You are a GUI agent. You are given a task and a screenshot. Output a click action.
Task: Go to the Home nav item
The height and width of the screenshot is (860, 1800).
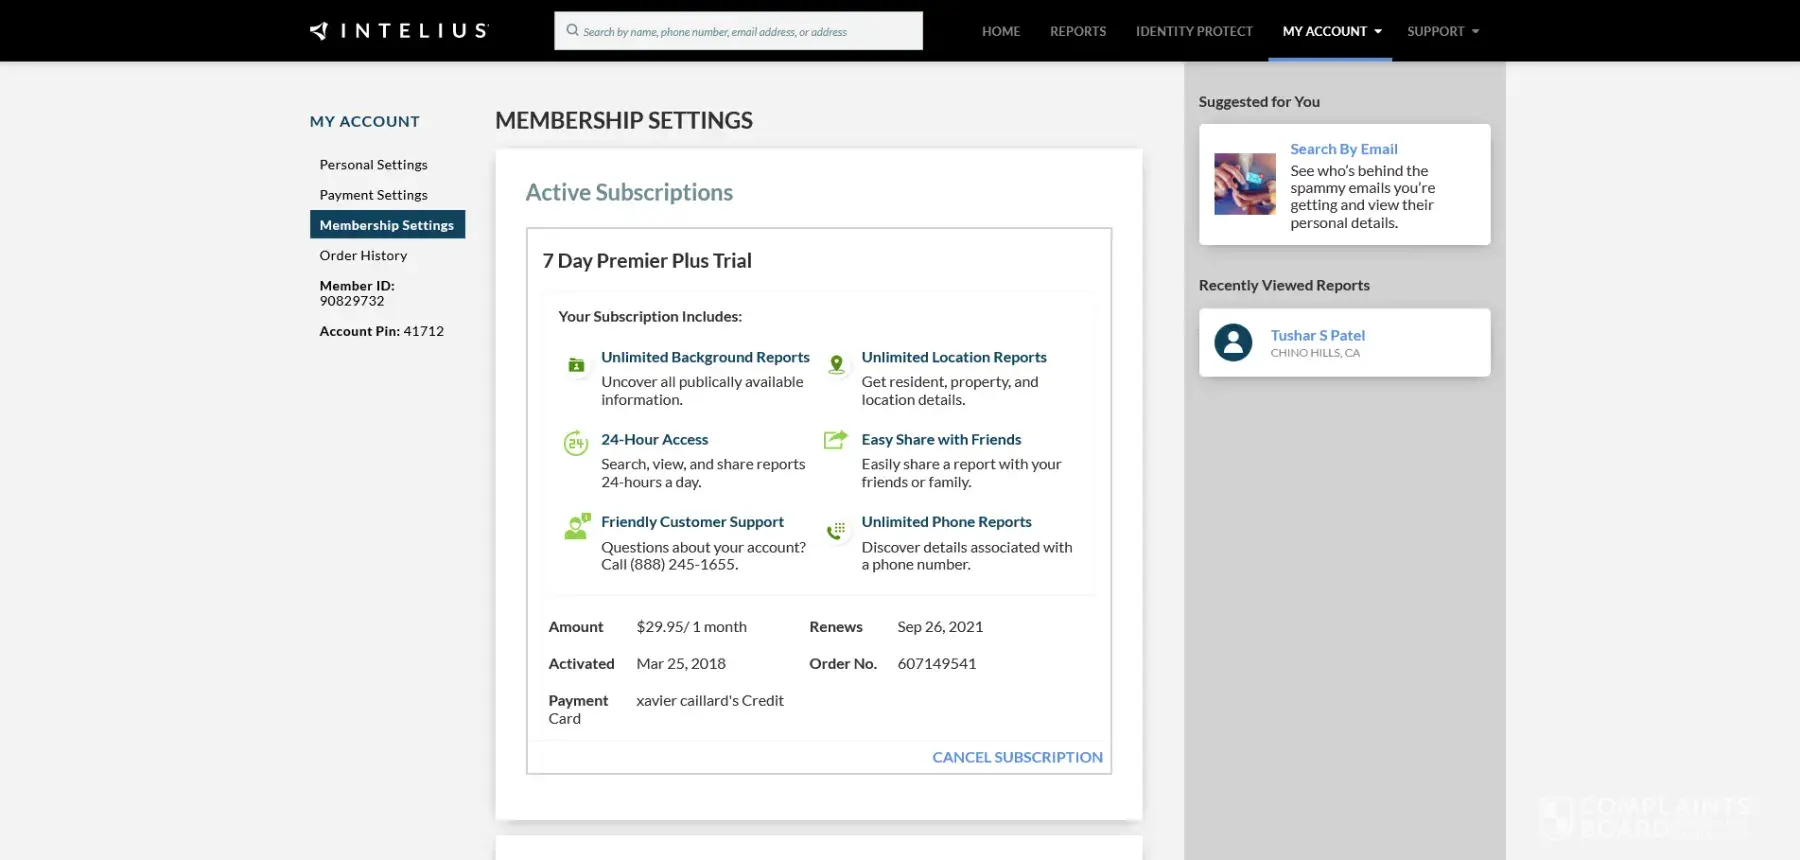click(x=1000, y=31)
